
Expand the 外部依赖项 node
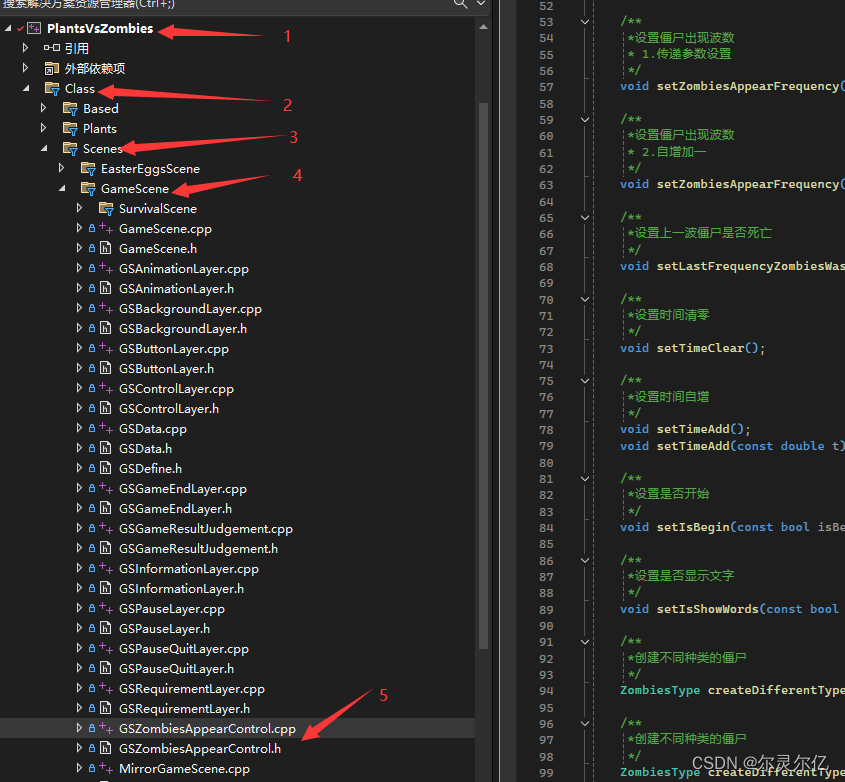(x=25, y=68)
